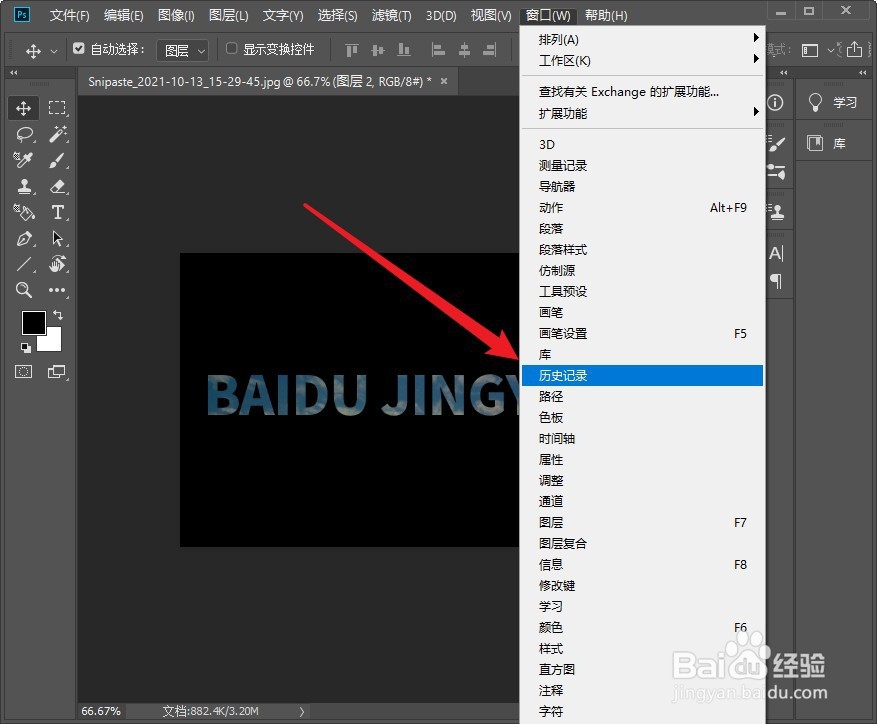The width and height of the screenshot is (877, 724).
Task: Align bottom edges icon
Action: click(x=404, y=51)
